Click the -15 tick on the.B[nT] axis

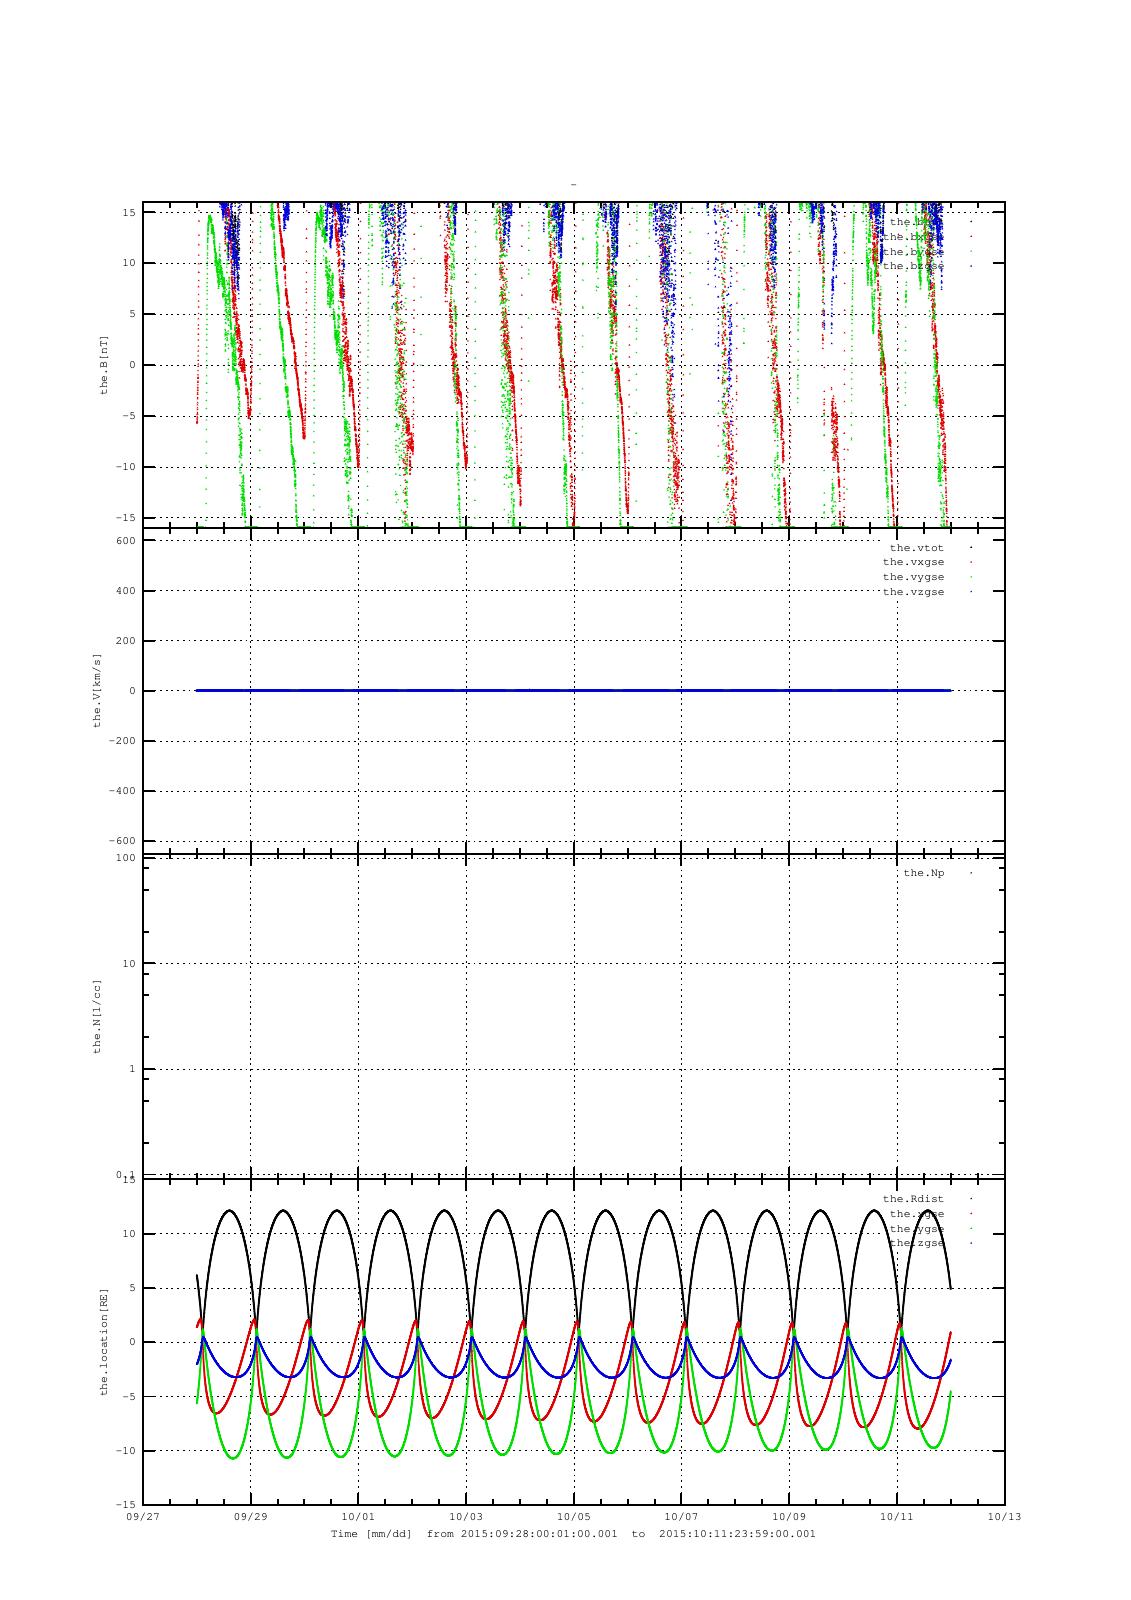coord(125,518)
